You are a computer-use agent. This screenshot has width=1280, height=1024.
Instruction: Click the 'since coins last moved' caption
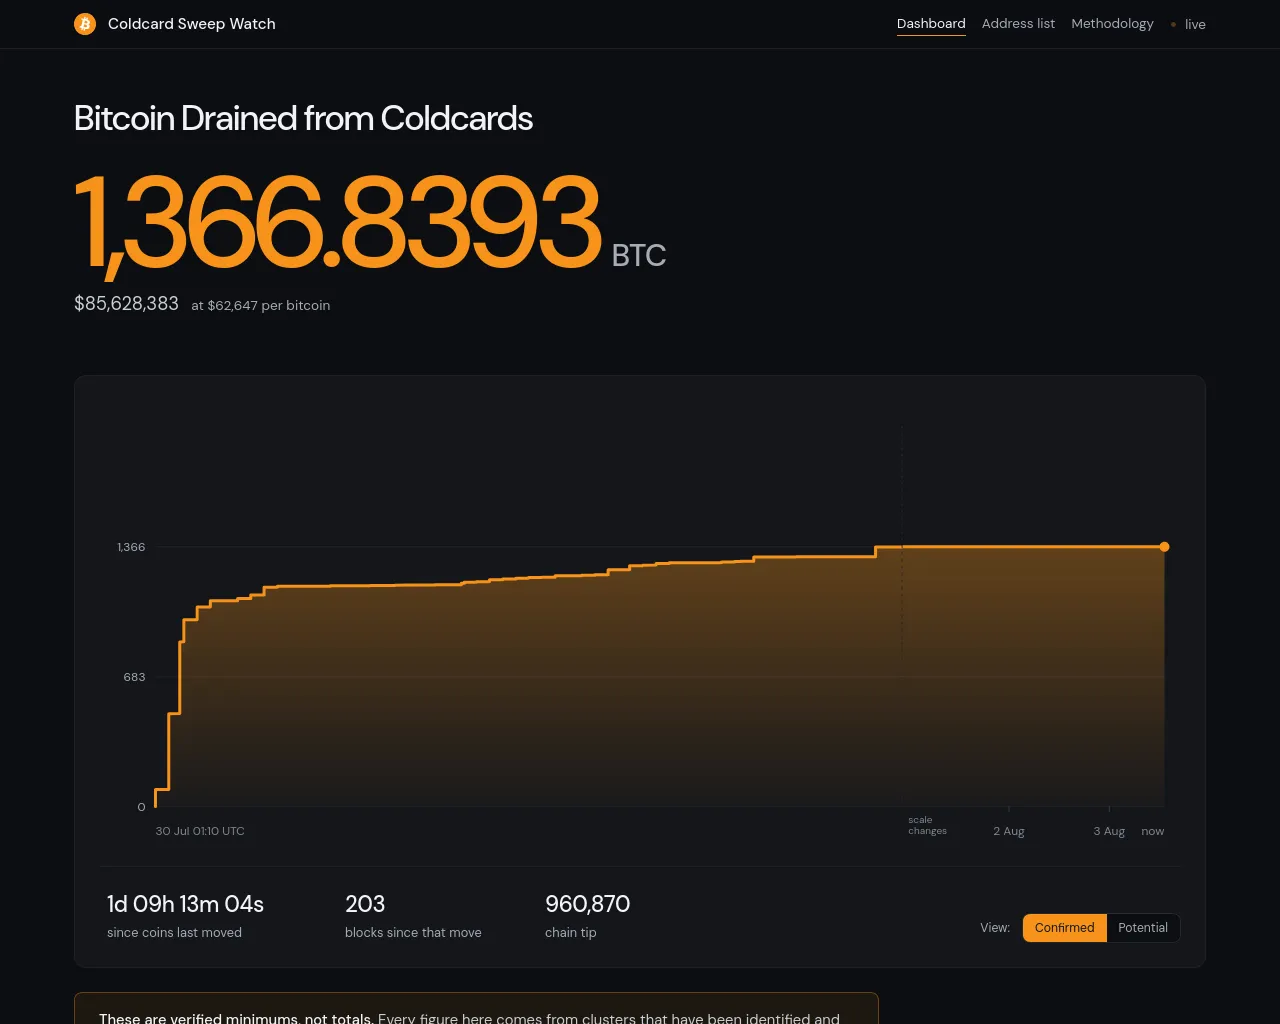(x=174, y=933)
